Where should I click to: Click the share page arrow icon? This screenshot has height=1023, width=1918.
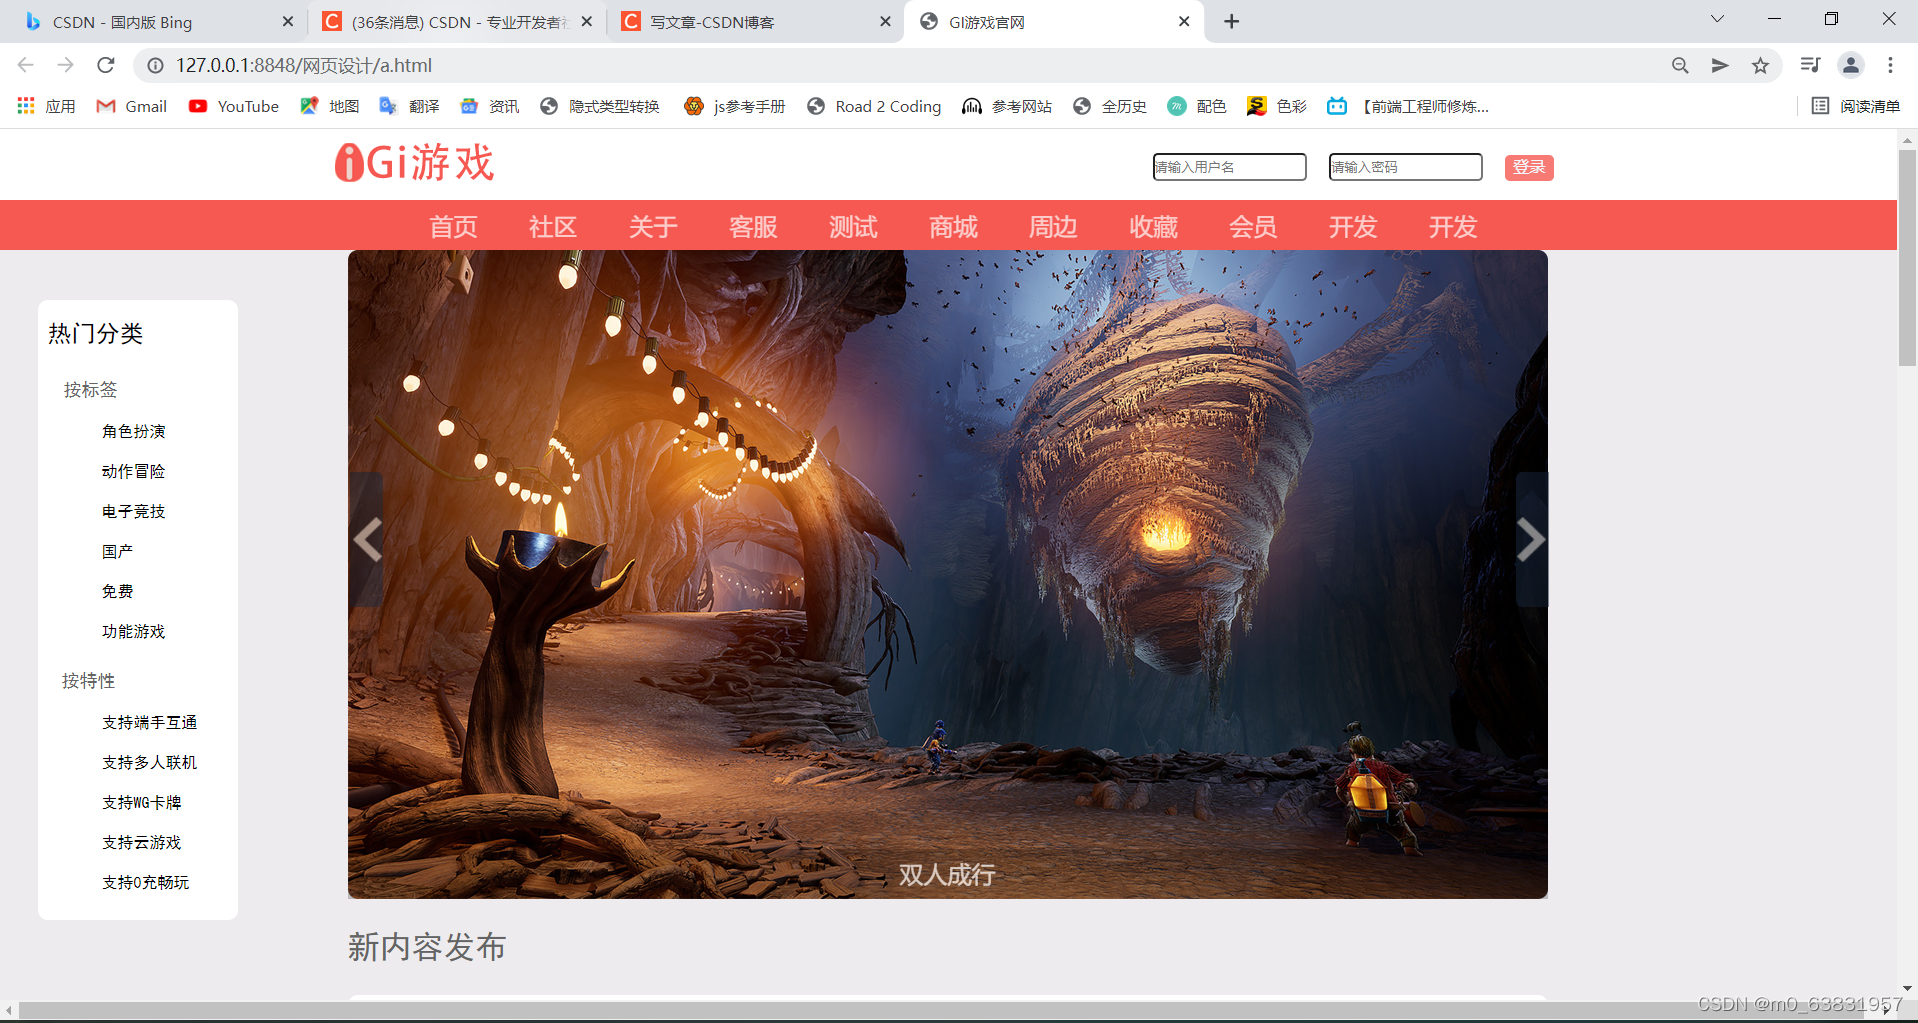click(x=1720, y=65)
